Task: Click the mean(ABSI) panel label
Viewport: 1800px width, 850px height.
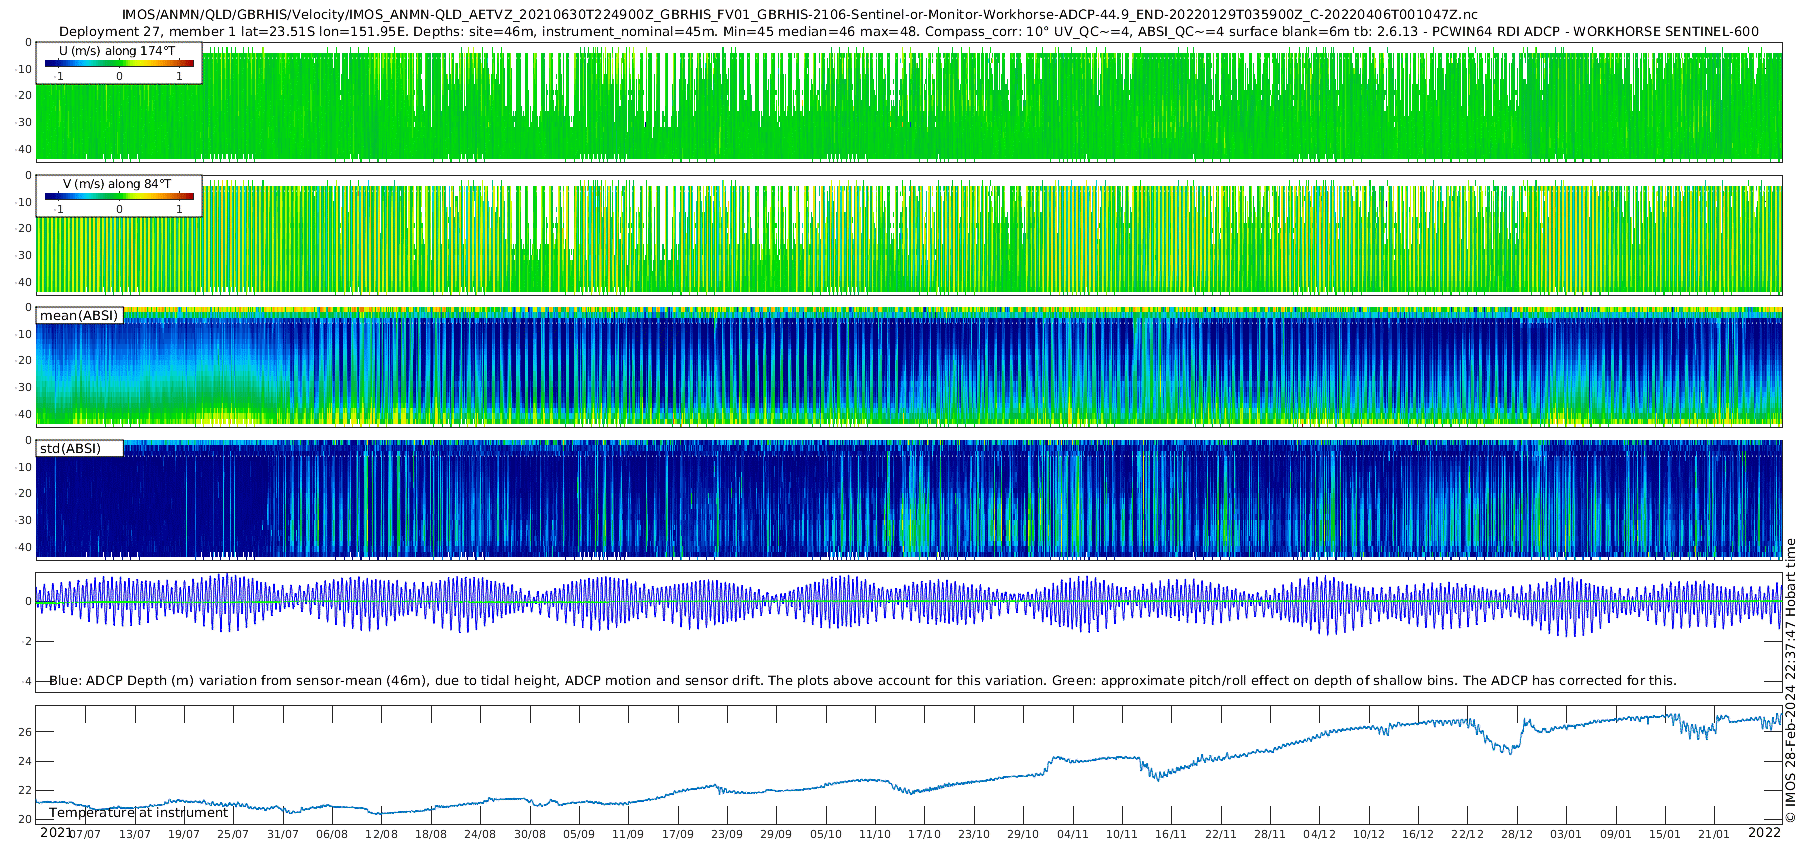Action: click(x=80, y=316)
